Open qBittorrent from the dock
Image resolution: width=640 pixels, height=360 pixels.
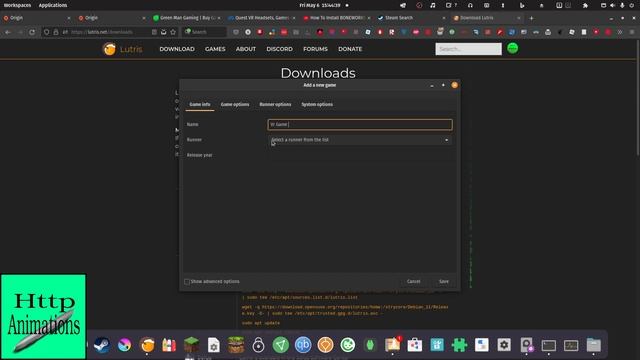coord(303,345)
